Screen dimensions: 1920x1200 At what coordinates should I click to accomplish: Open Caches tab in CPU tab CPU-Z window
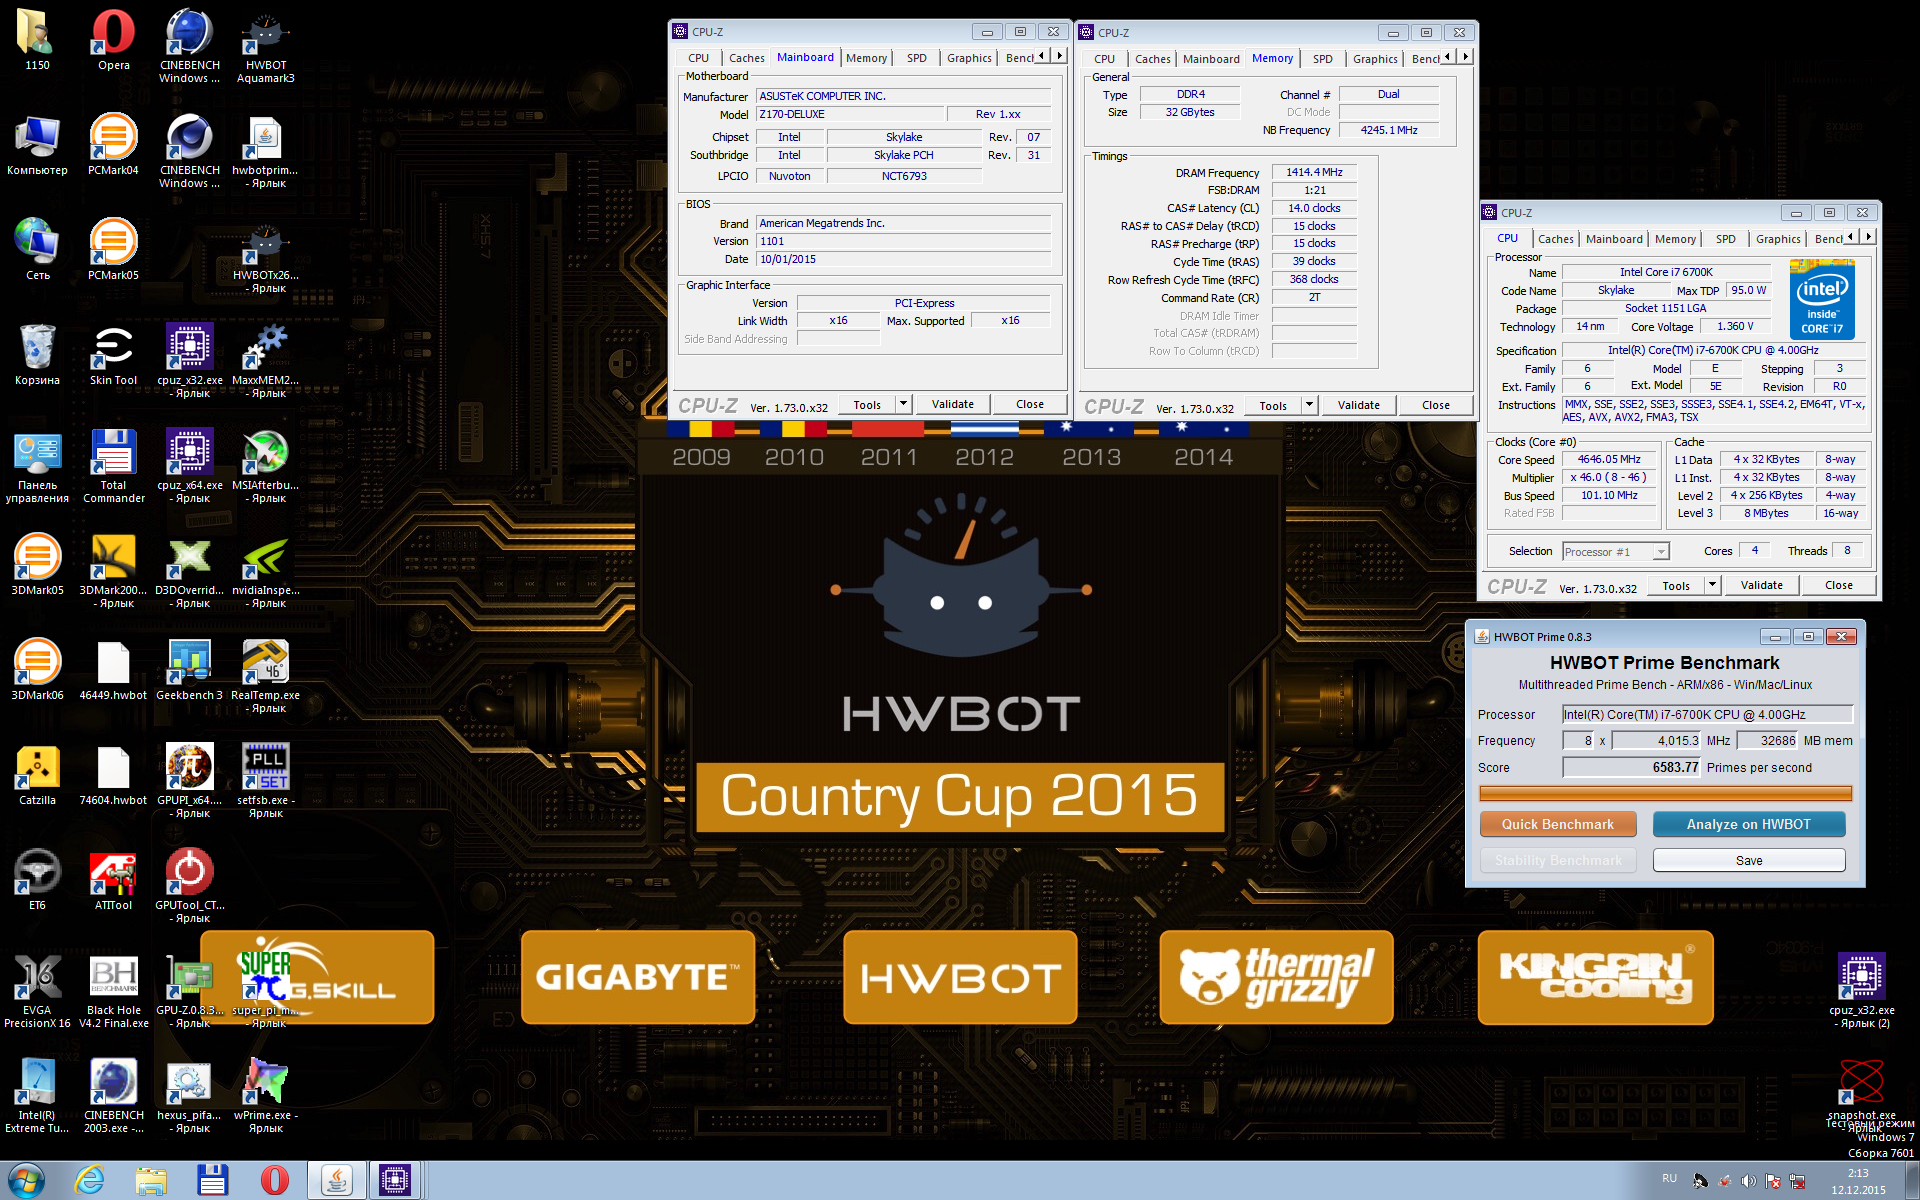[1555, 239]
